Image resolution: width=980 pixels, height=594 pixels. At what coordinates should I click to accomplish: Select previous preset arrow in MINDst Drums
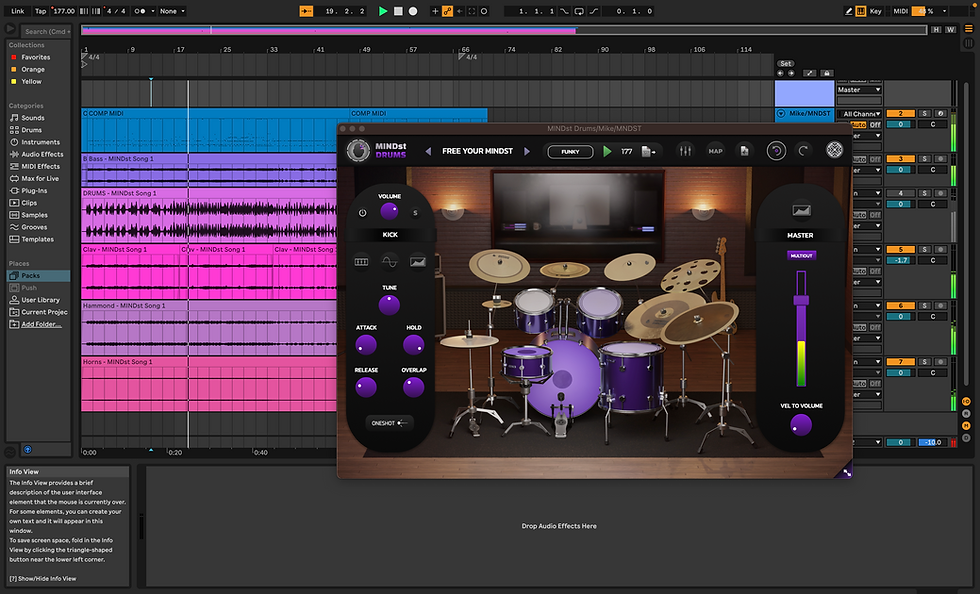[428, 151]
